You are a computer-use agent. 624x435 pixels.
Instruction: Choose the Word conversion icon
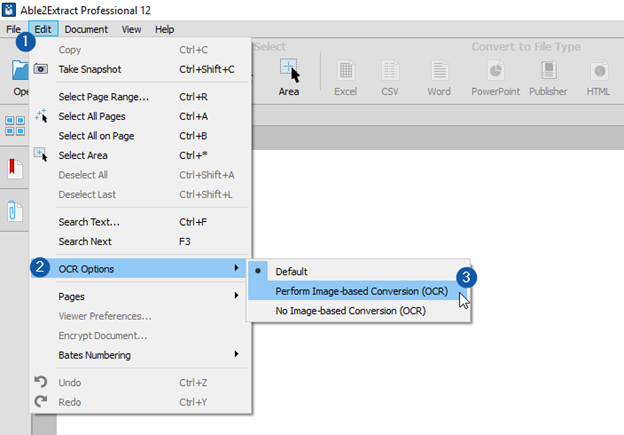pyautogui.click(x=439, y=71)
